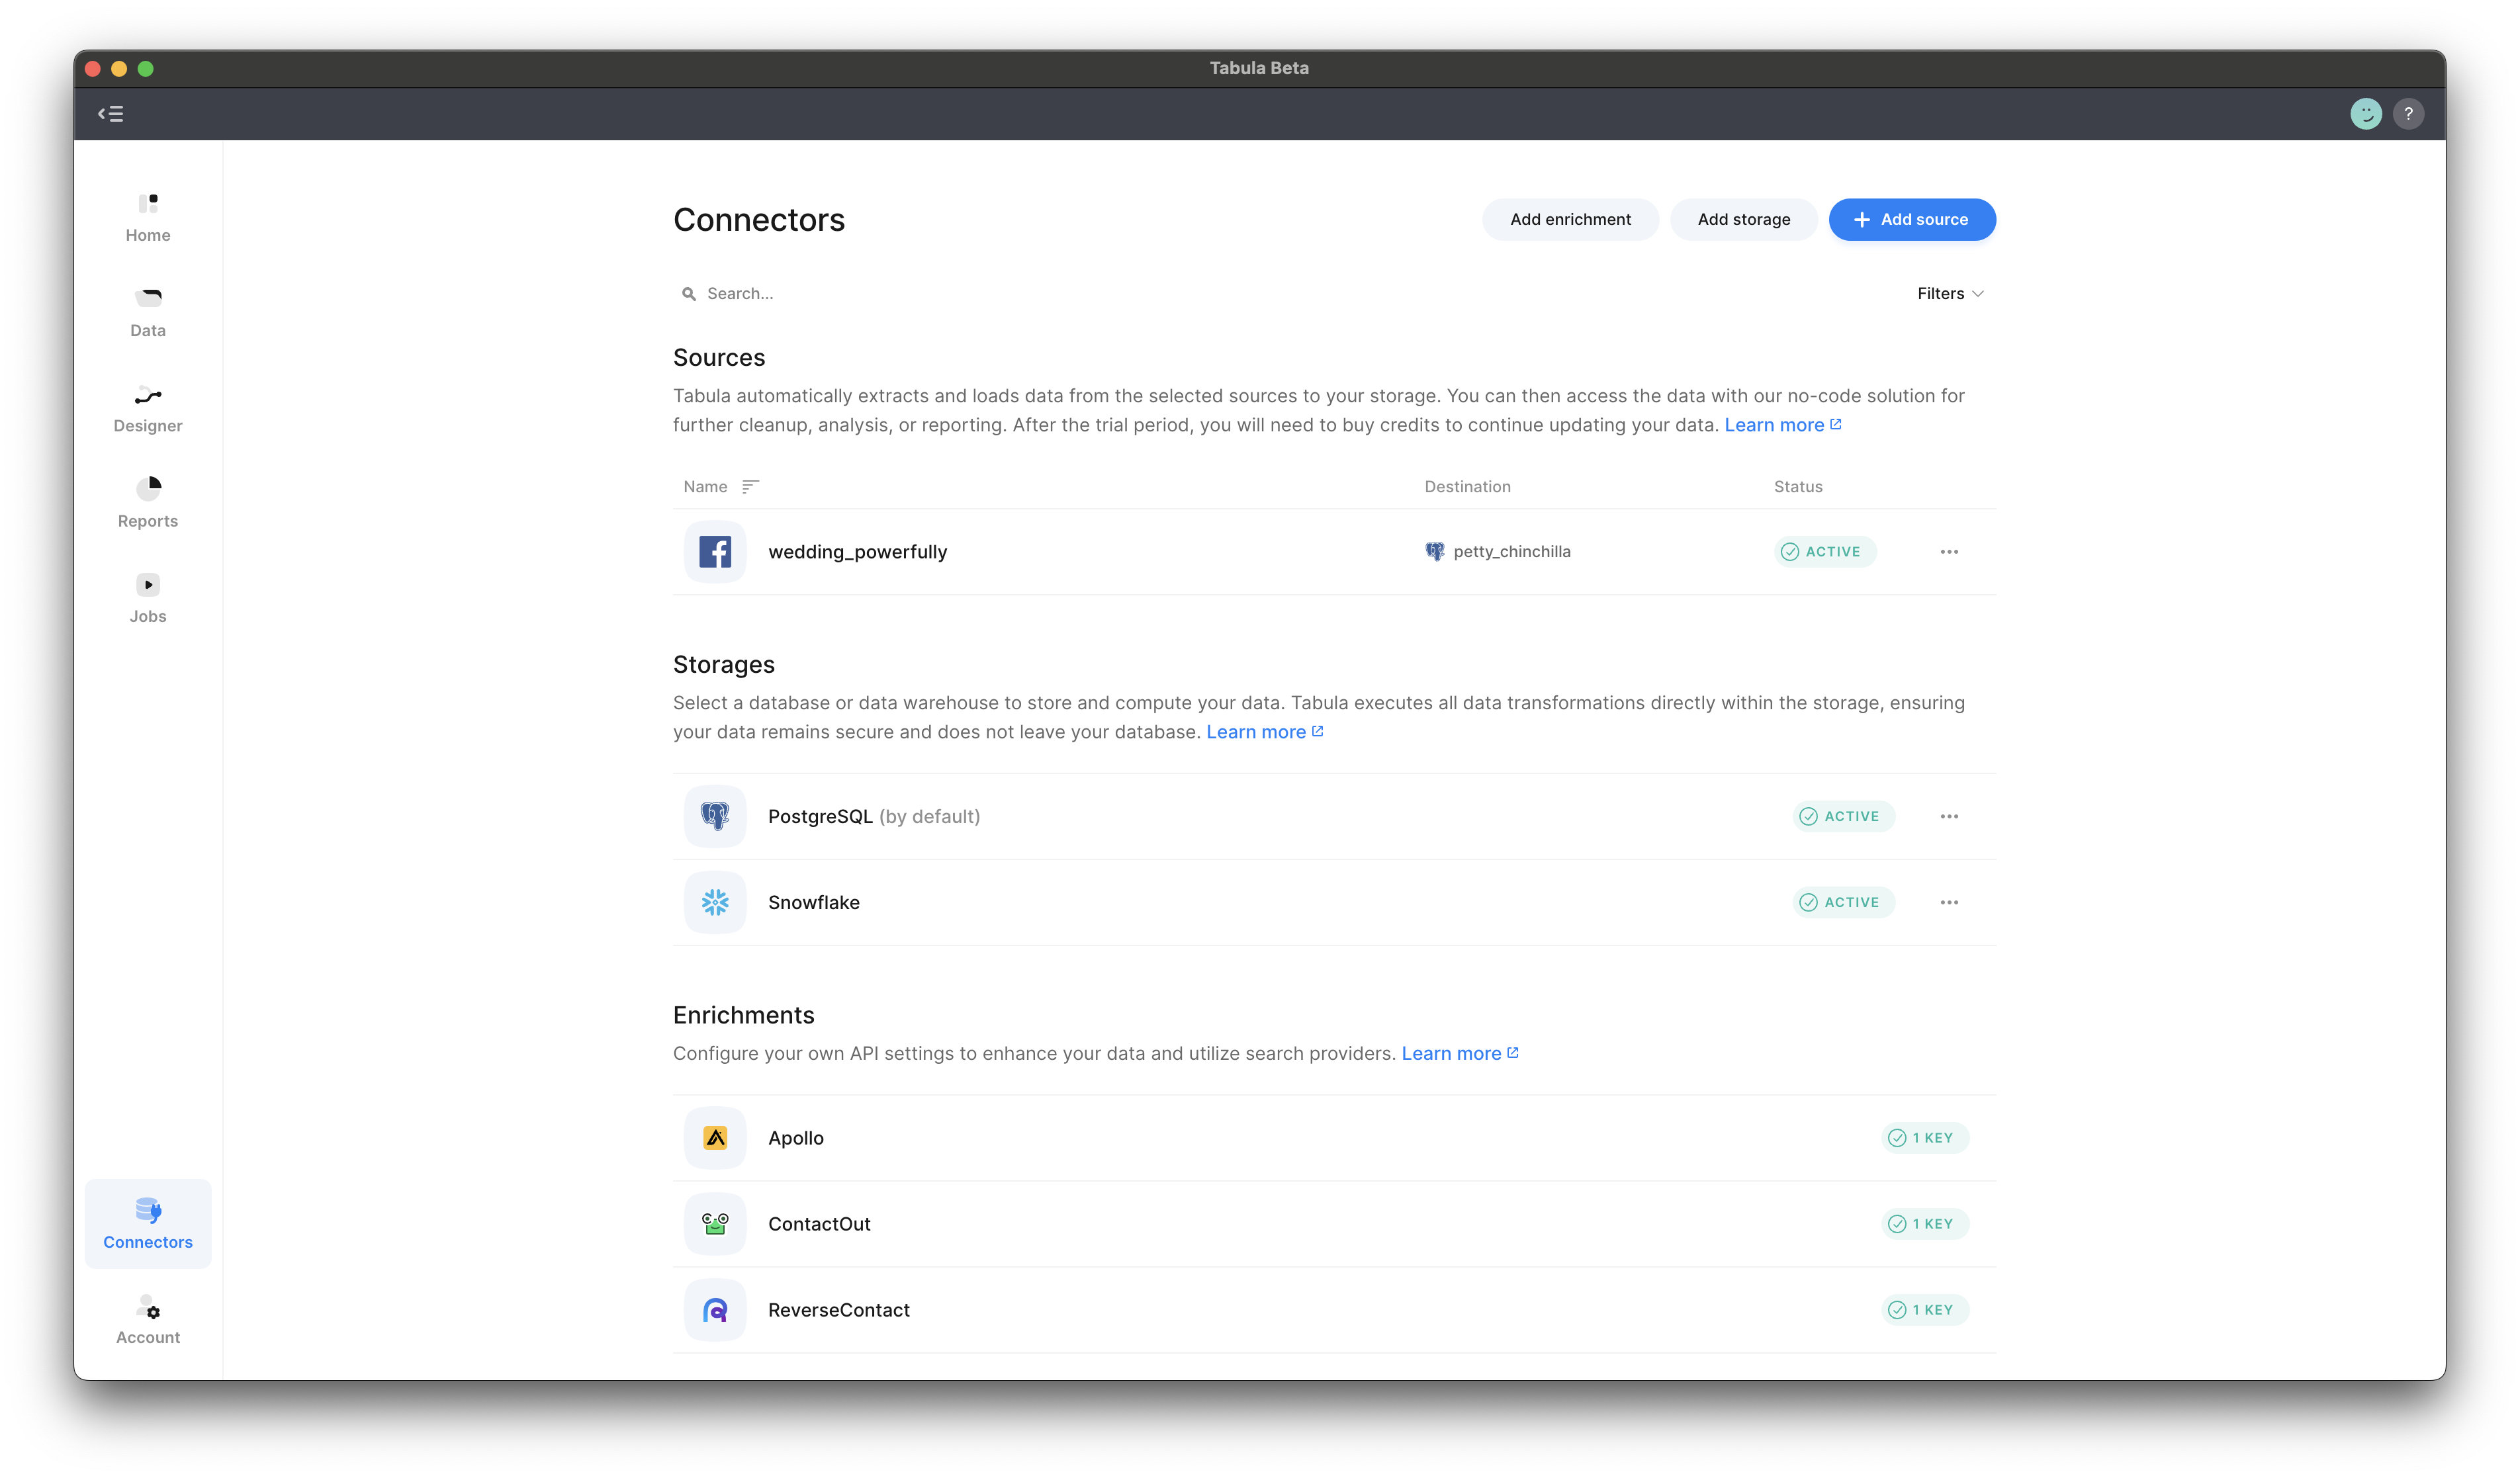
Task: Open the Jobs section in the sidebar
Action: click(148, 599)
